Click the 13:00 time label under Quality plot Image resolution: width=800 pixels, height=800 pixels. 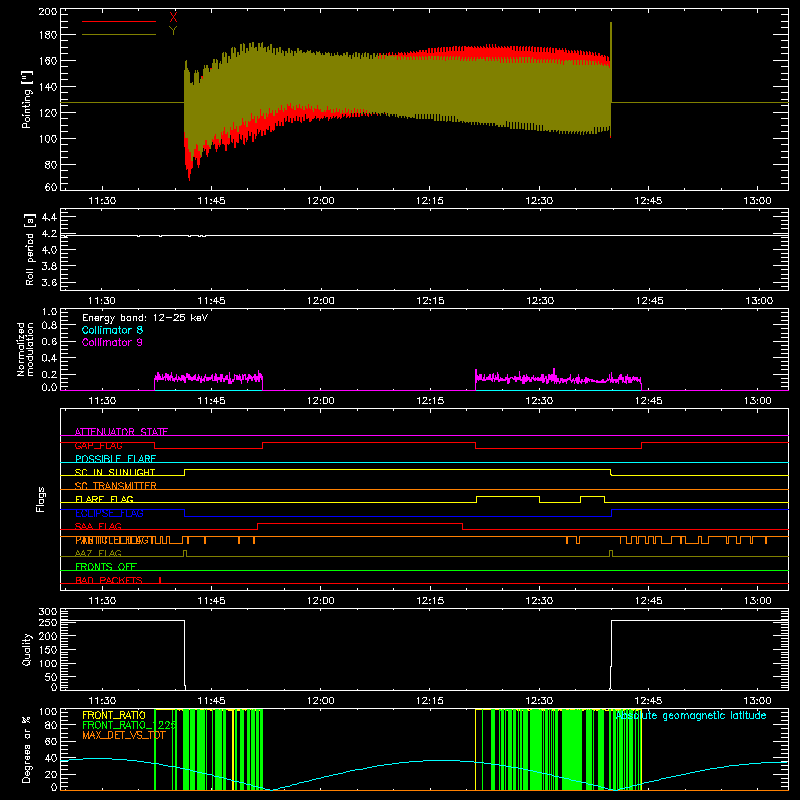757,701
